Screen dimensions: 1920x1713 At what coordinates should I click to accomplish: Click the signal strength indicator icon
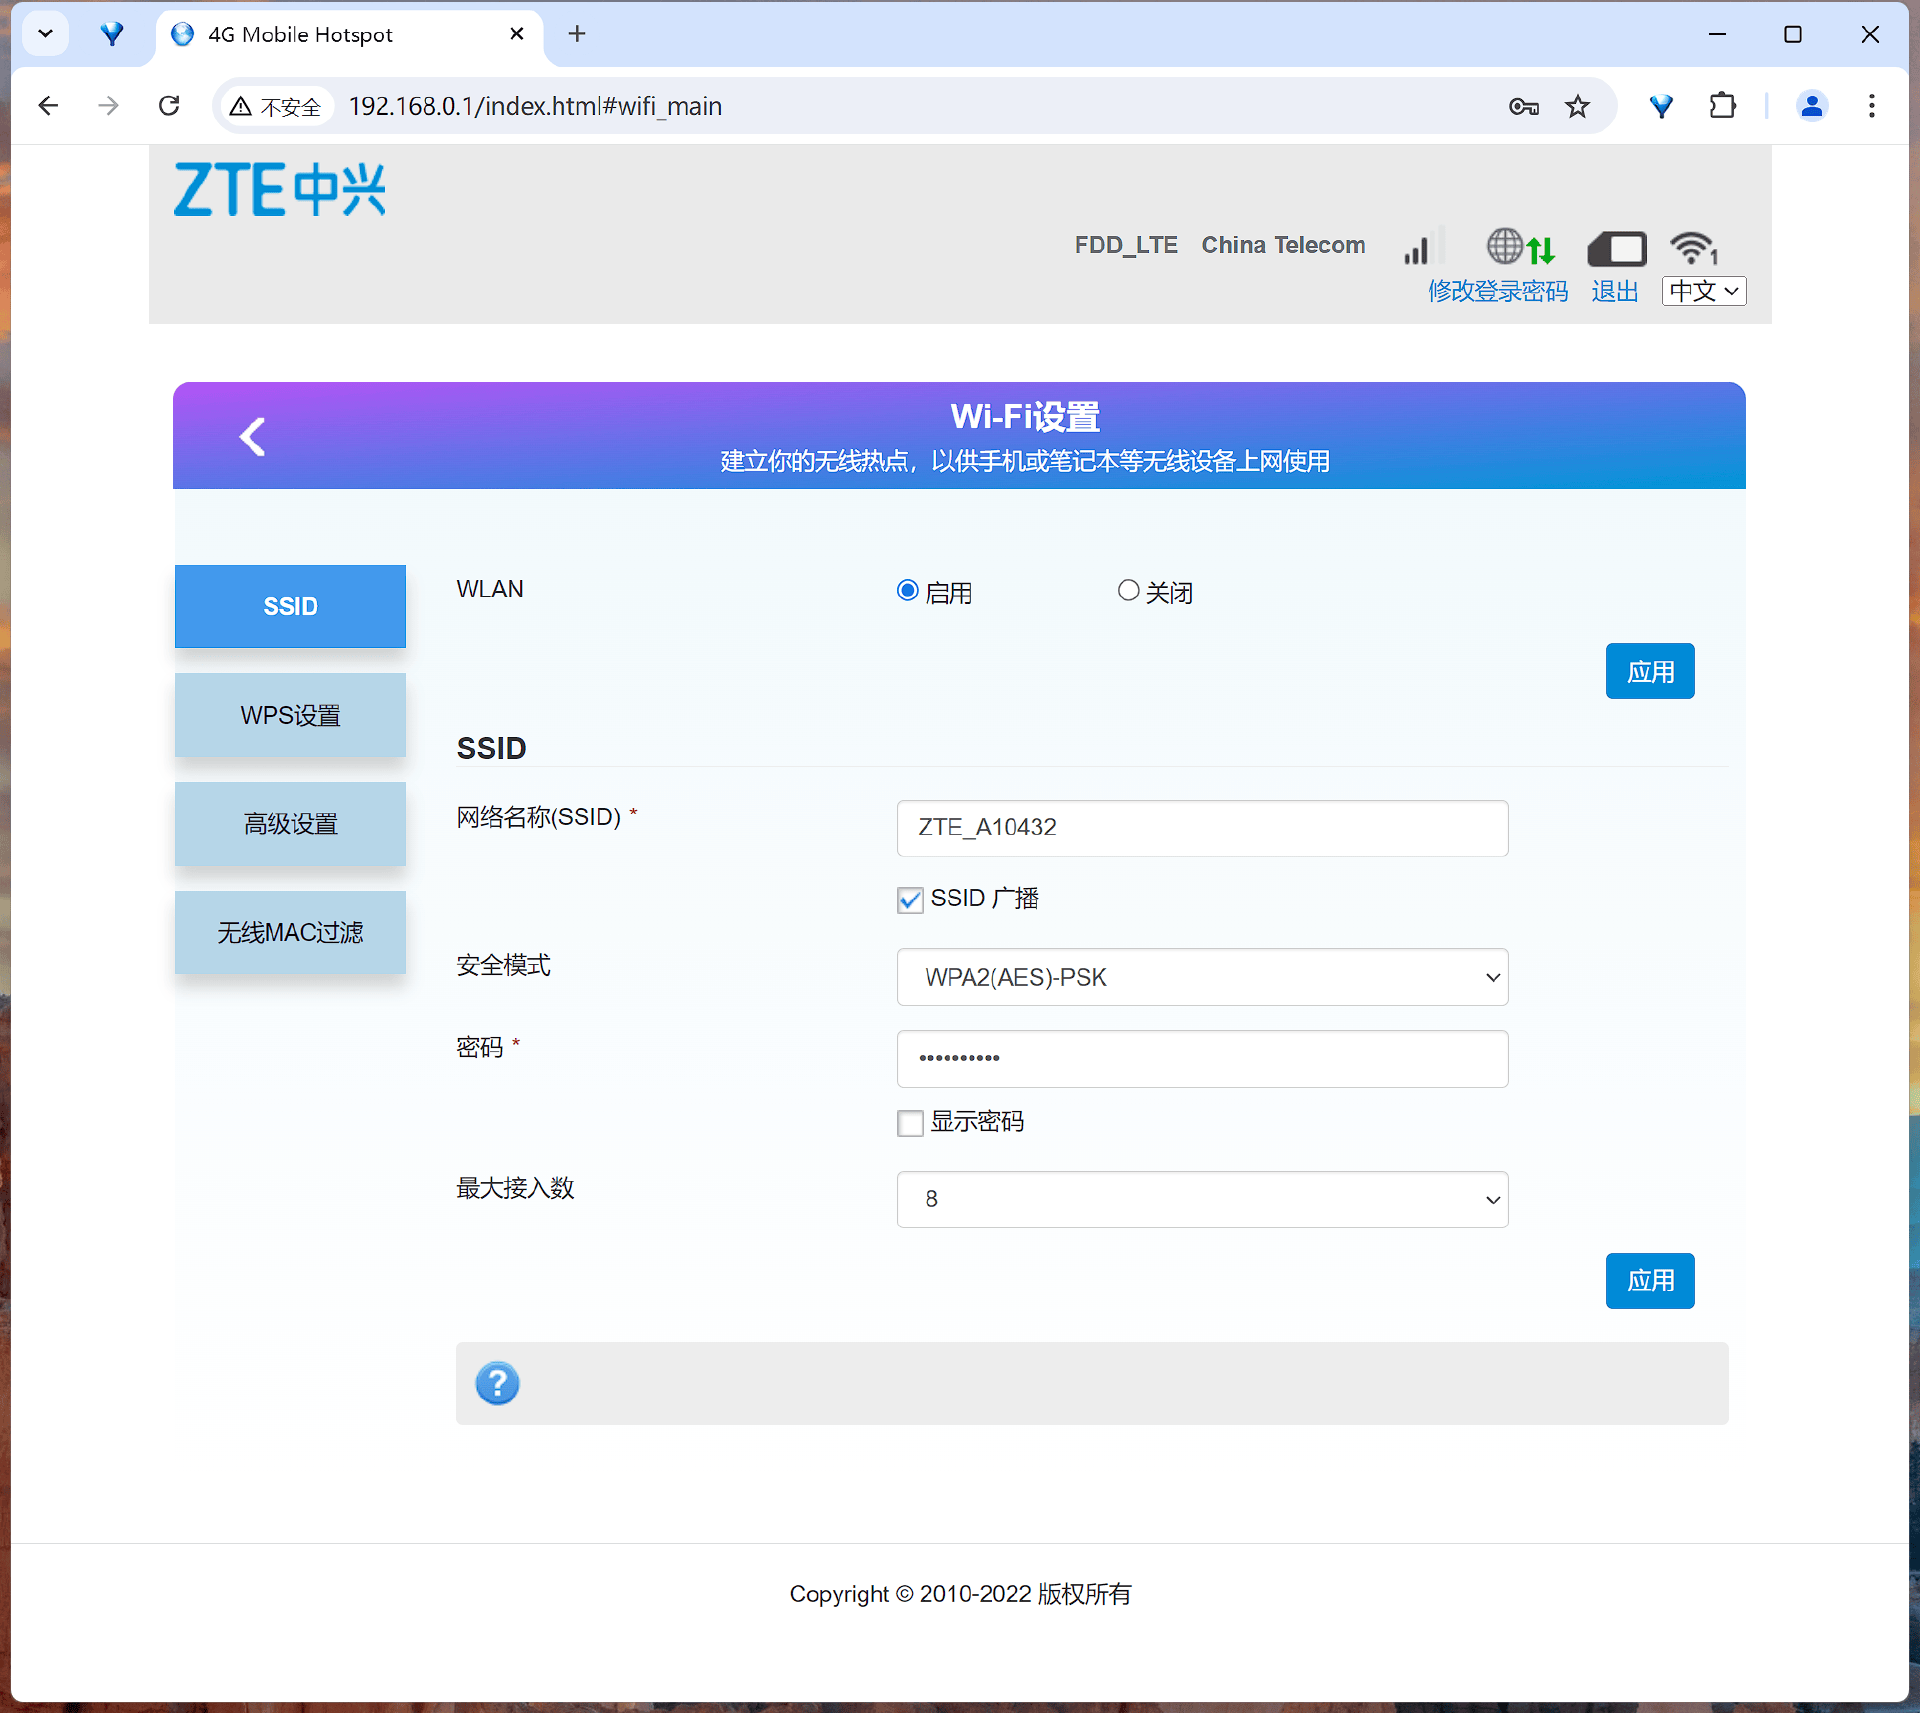[1420, 247]
